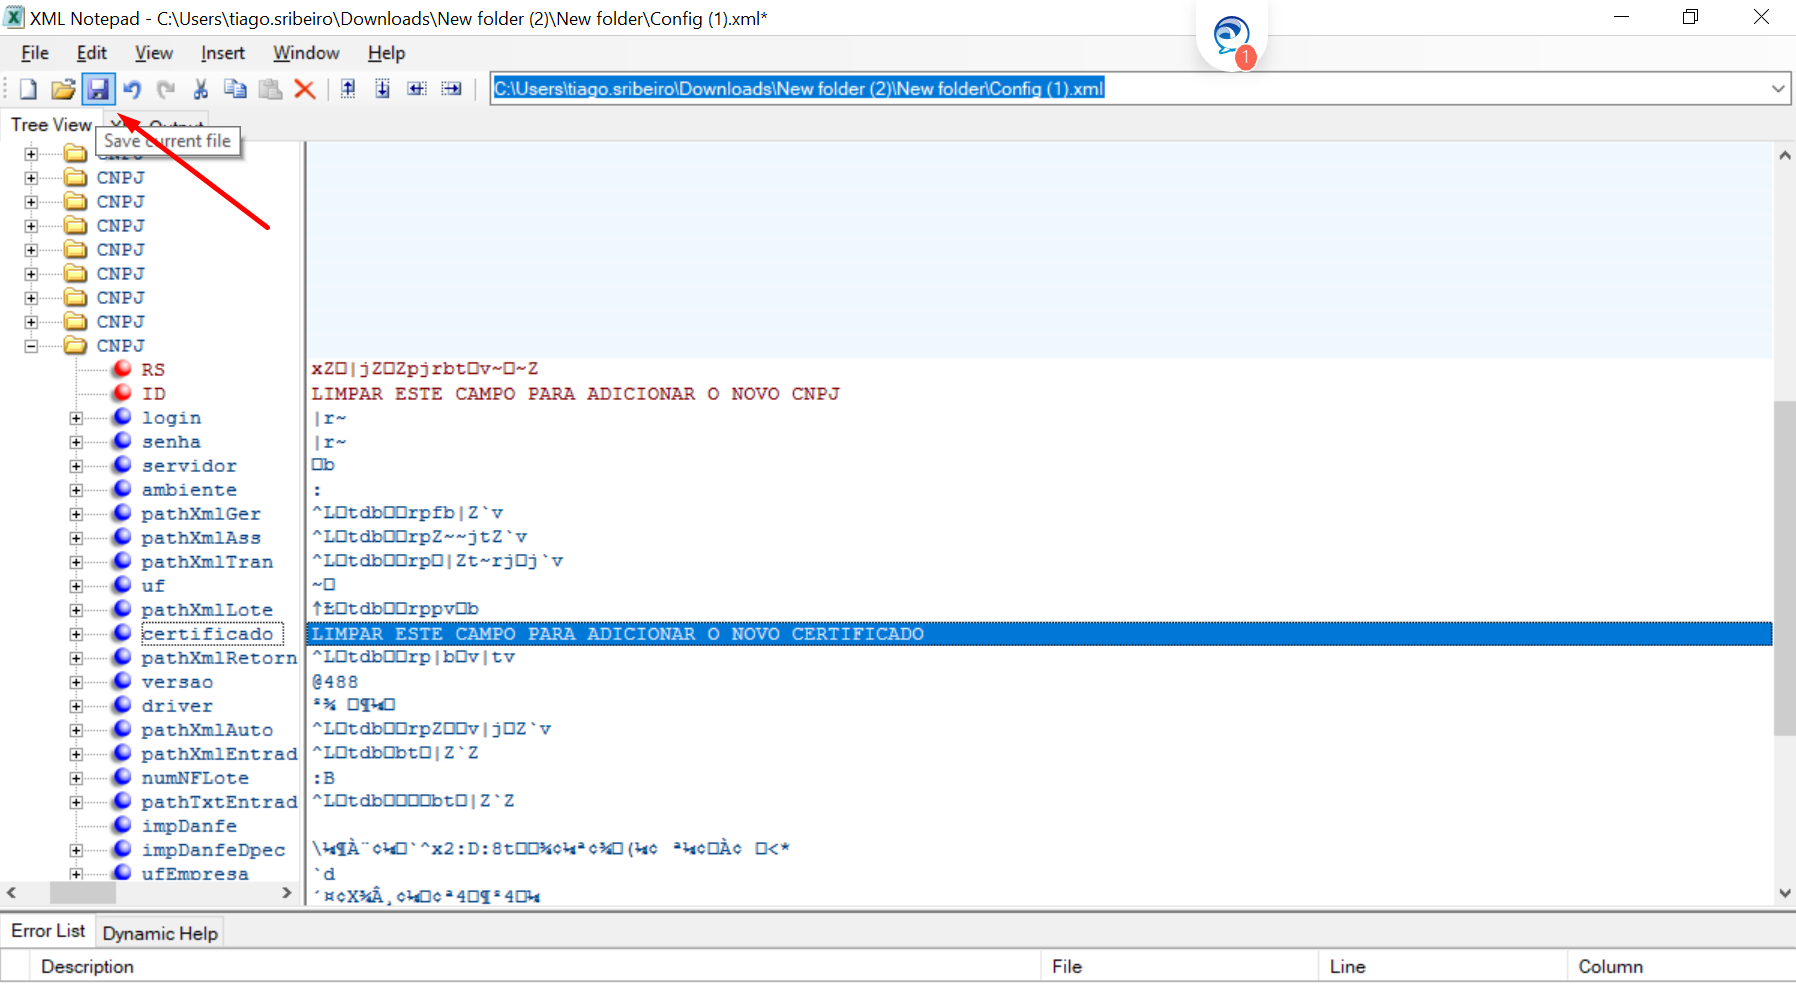Click the New file toolbar icon

[28, 89]
